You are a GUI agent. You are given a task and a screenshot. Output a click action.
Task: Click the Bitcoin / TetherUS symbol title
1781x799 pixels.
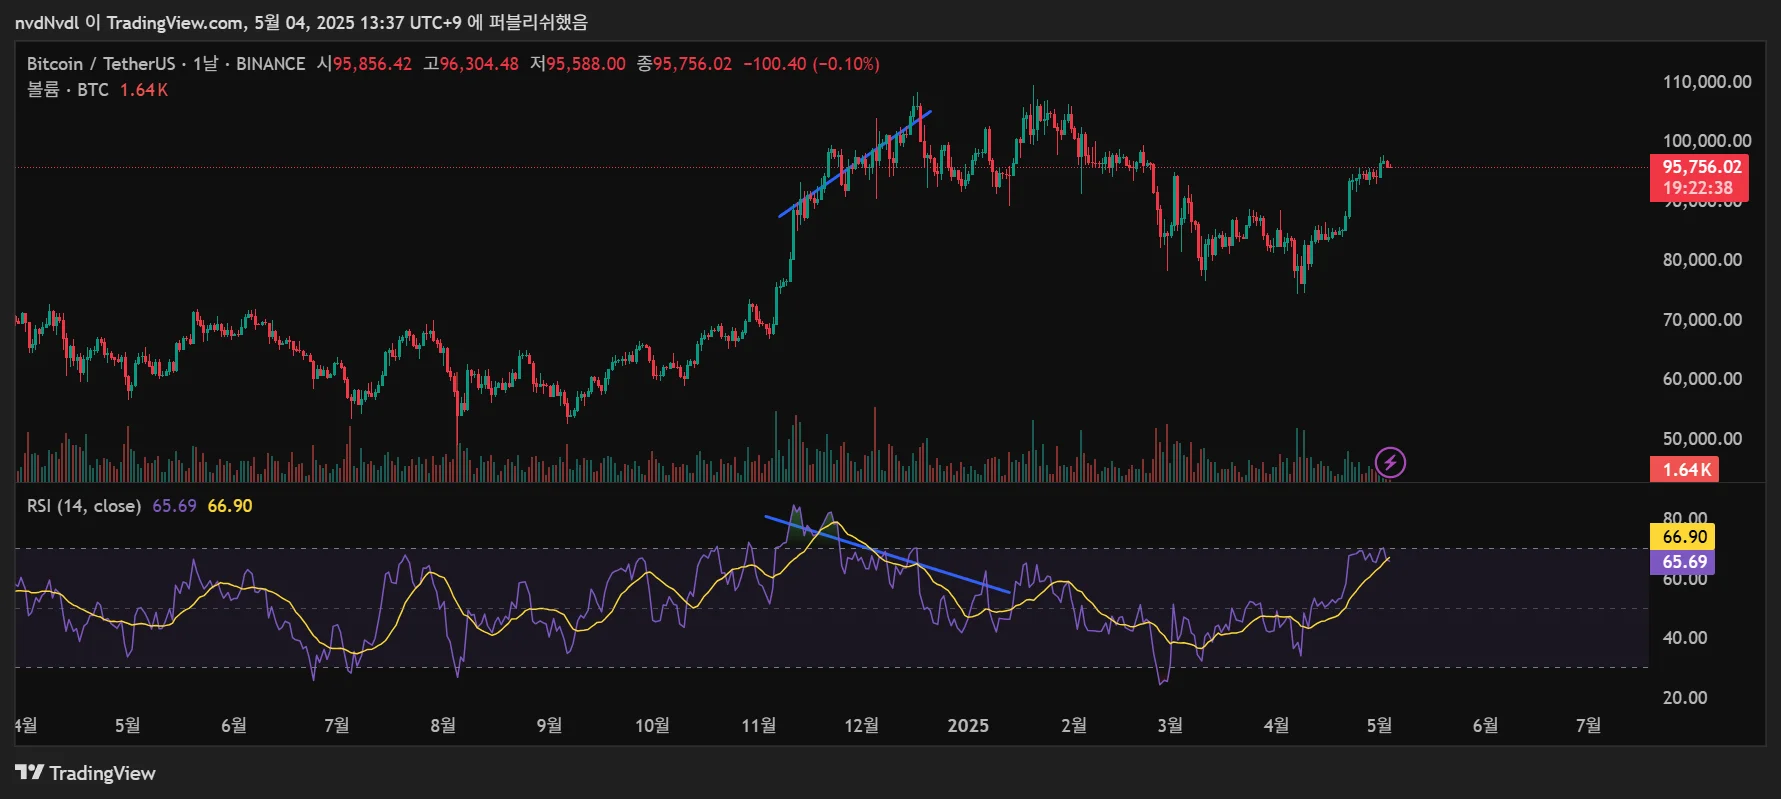click(100, 64)
